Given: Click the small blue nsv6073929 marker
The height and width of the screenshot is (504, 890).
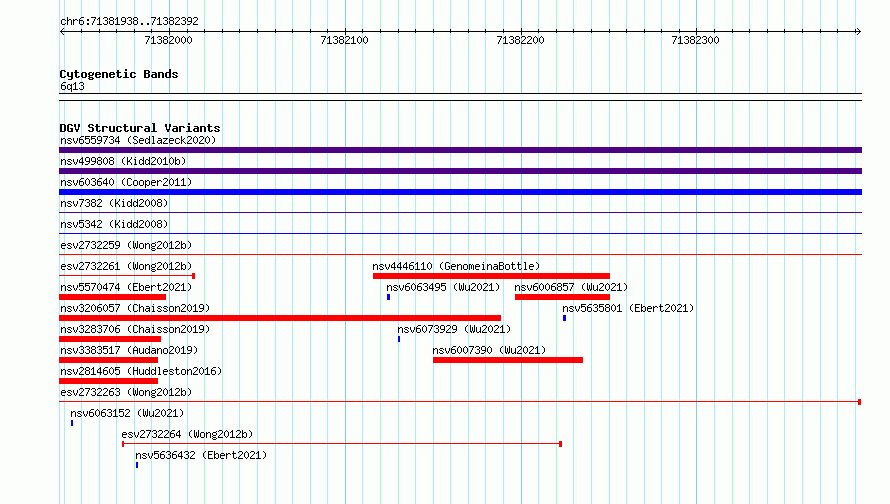Looking at the screenshot, I should [399, 339].
